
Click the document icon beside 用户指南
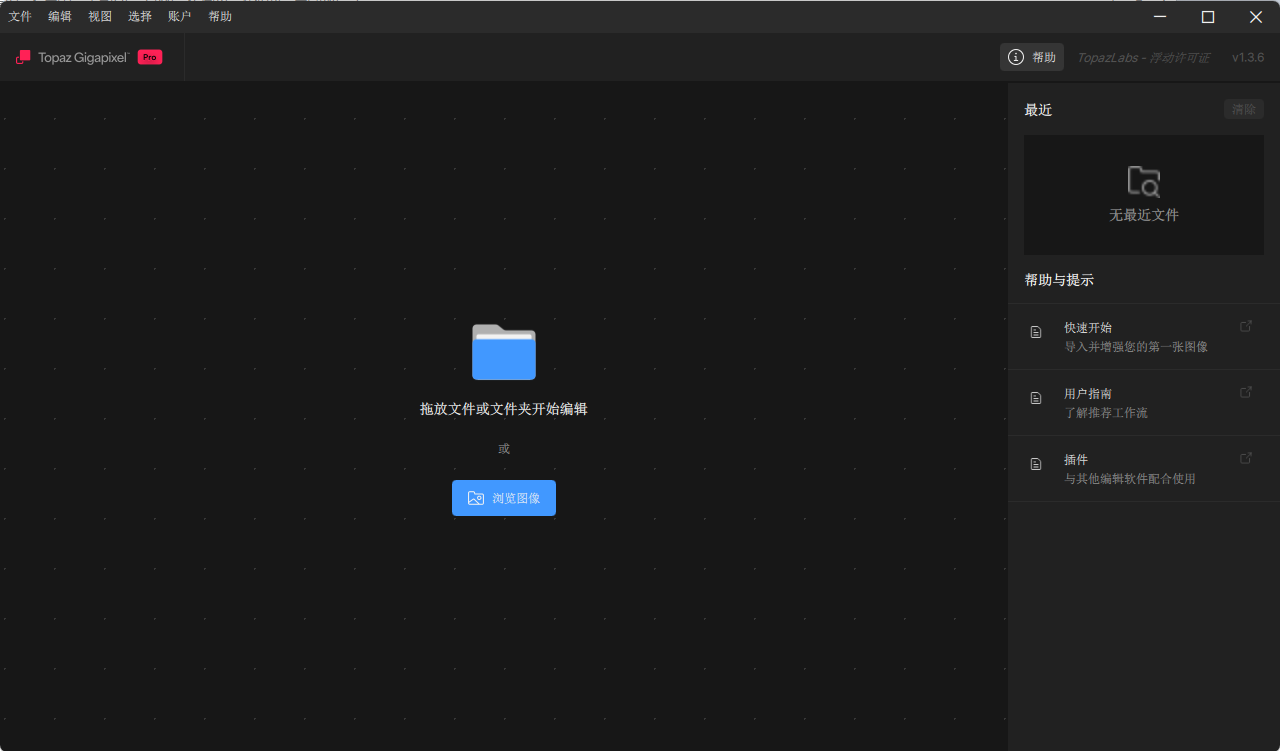click(1036, 398)
